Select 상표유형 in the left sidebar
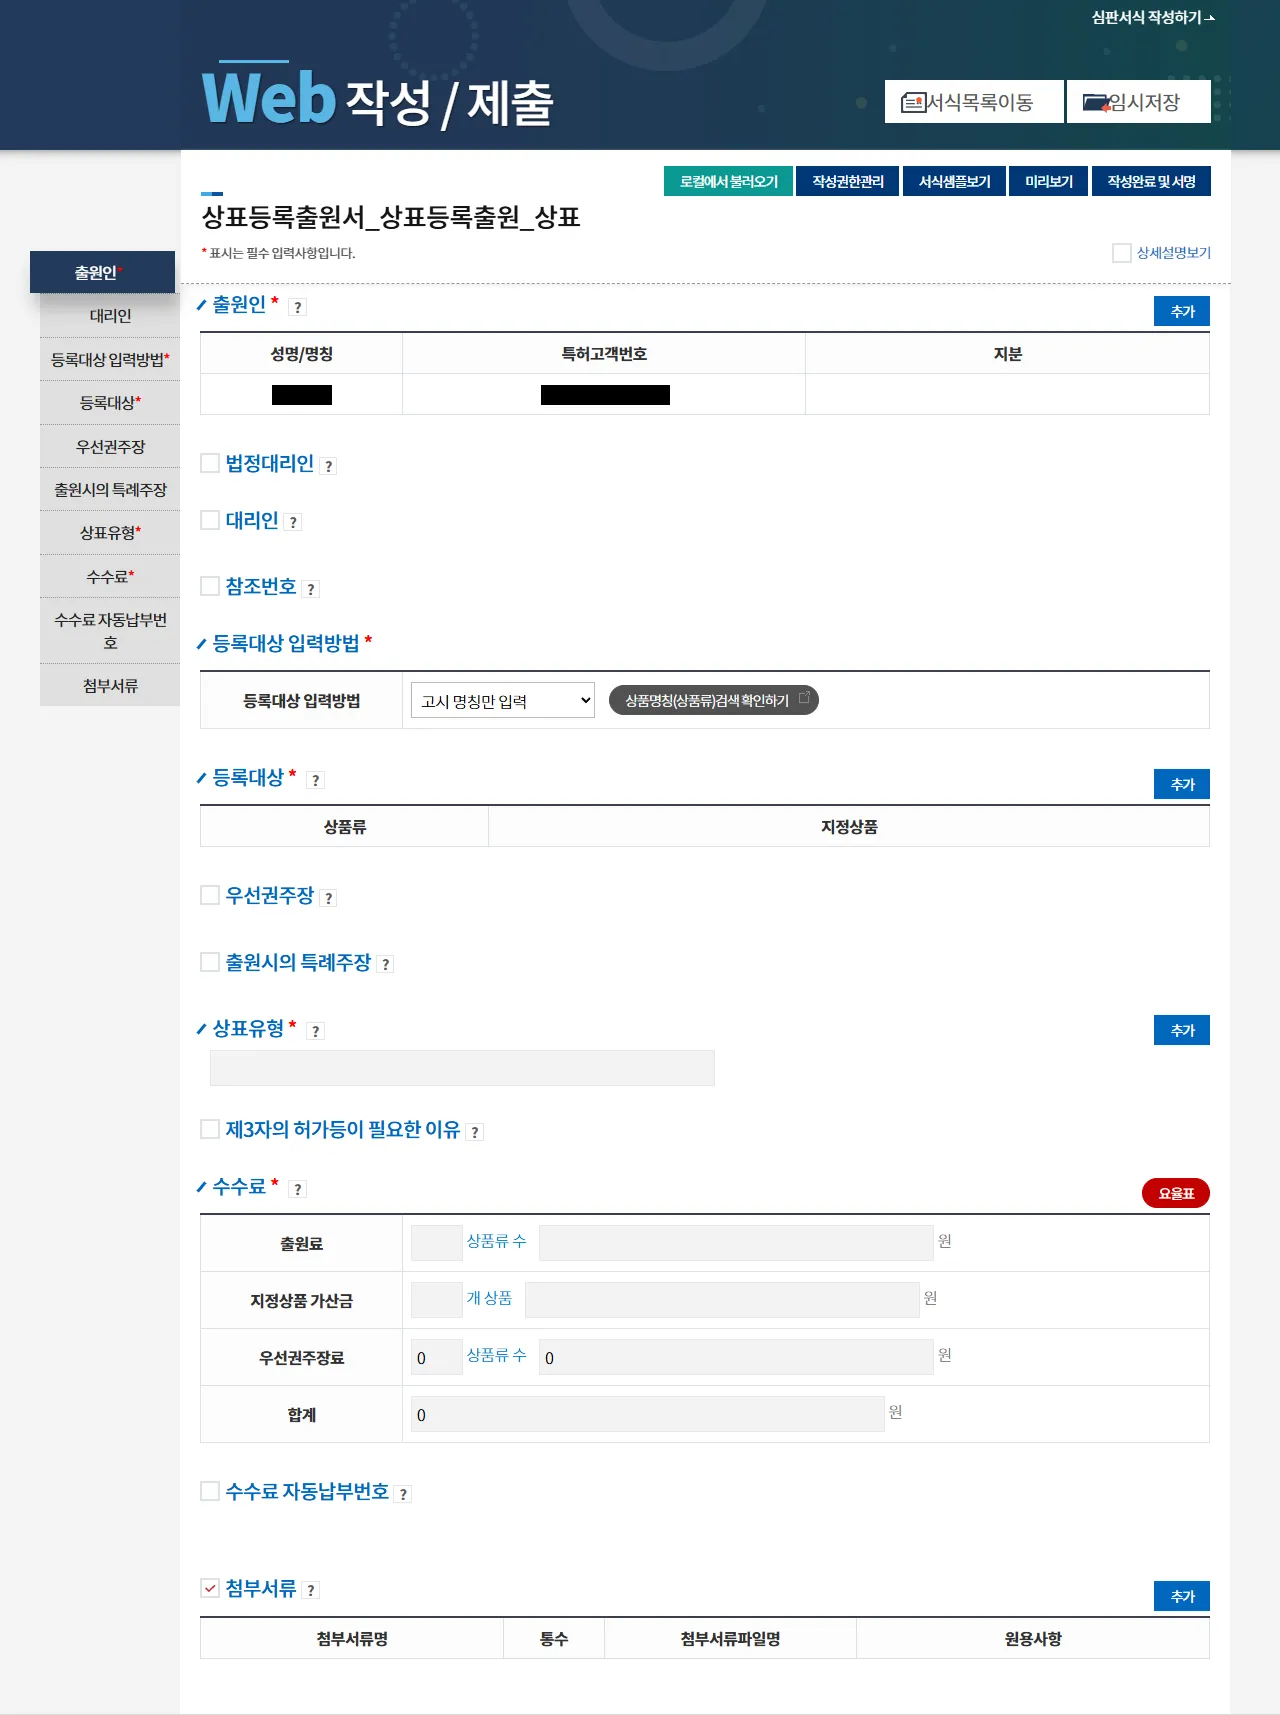 pos(110,533)
